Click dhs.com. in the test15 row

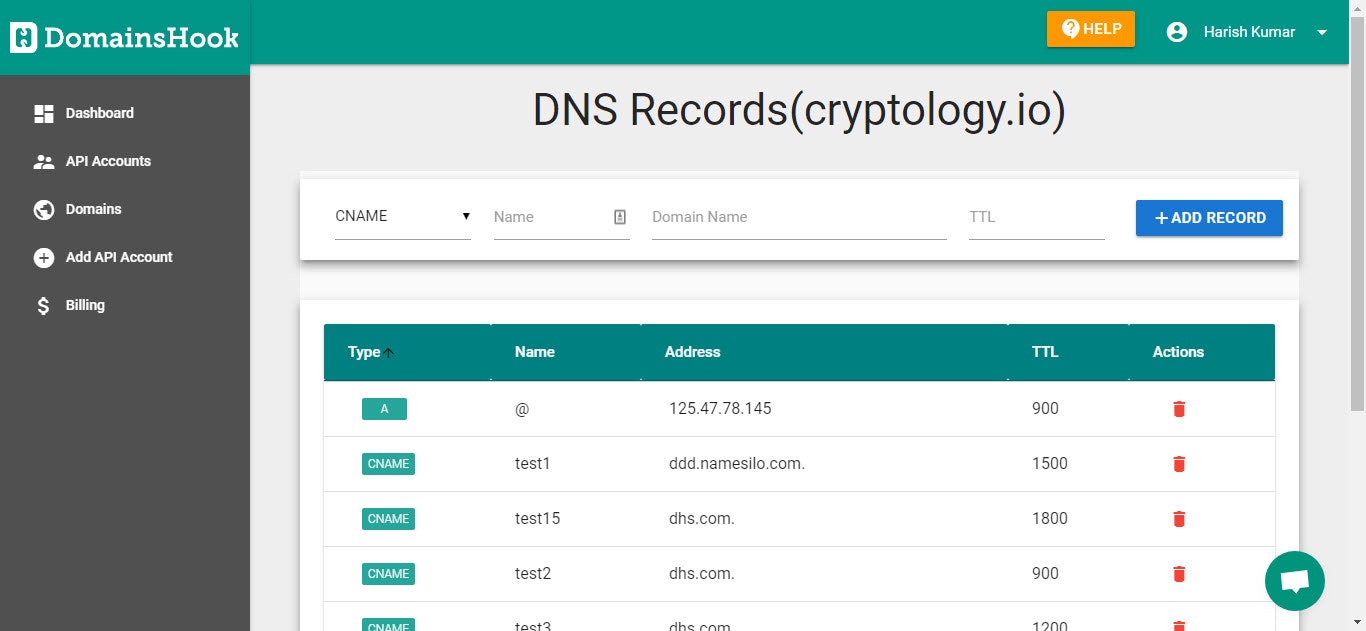(x=702, y=519)
